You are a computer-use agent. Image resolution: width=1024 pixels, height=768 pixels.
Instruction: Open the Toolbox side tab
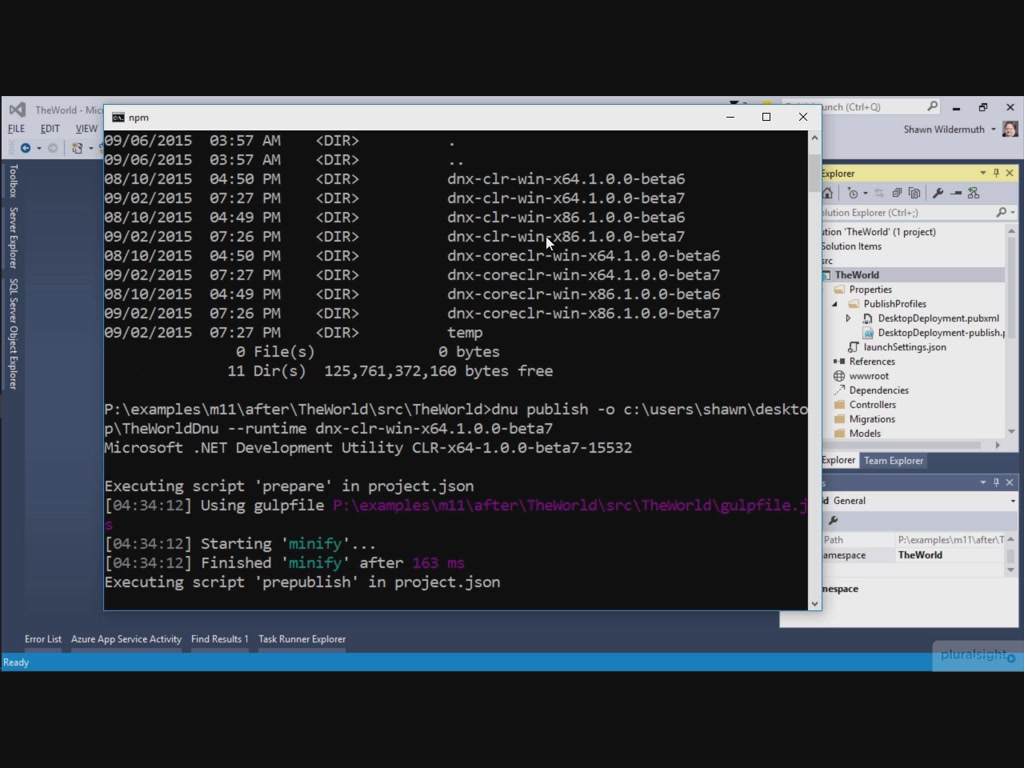click(x=13, y=181)
